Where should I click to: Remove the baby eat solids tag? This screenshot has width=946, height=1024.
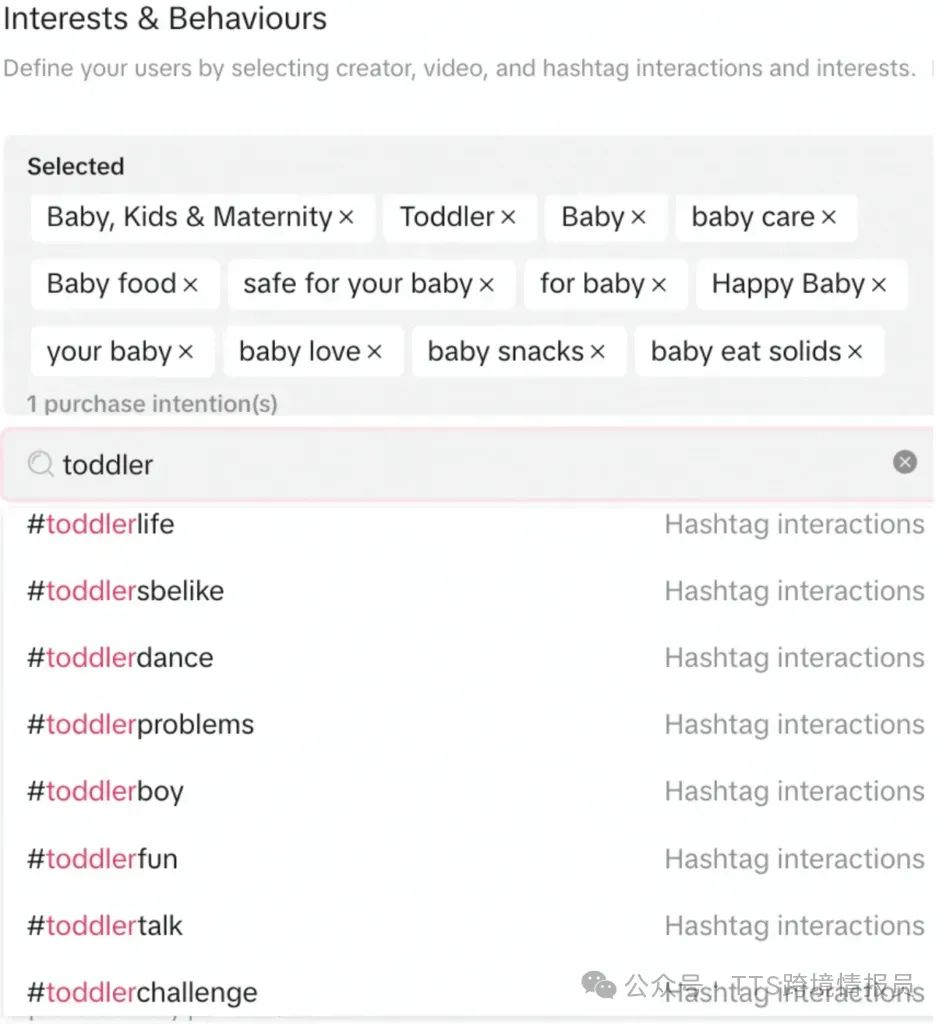point(854,352)
